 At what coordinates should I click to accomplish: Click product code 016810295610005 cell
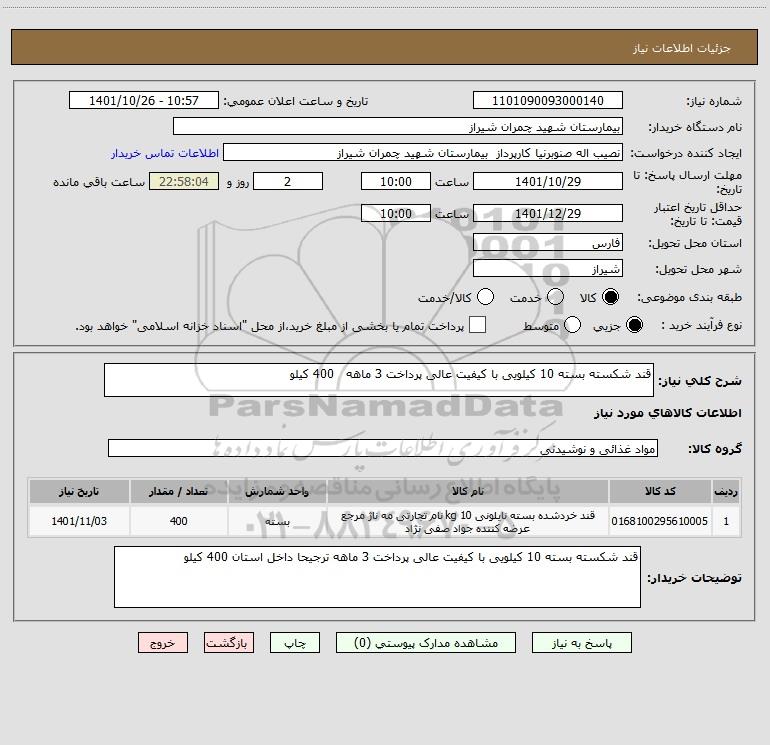click(x=660, y=521)
